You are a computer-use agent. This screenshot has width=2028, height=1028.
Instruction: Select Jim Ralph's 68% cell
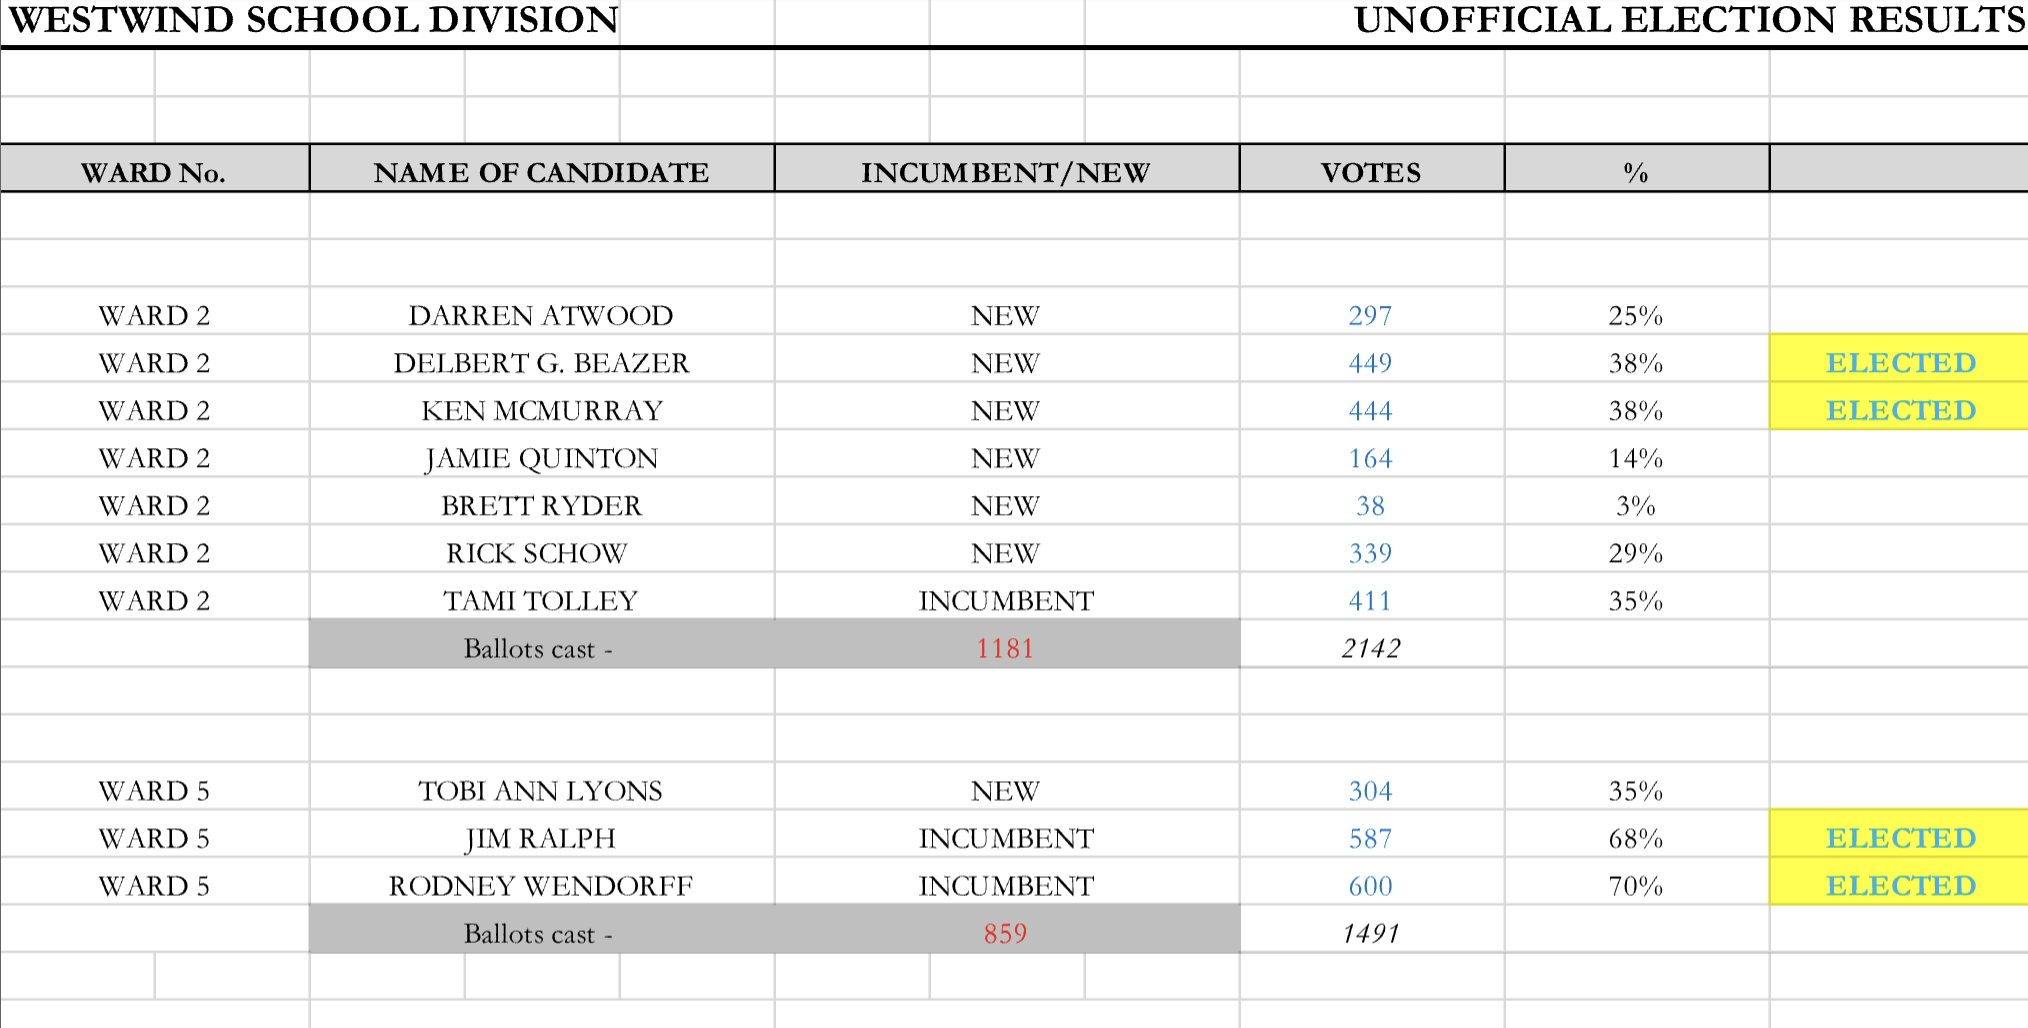(x=1635, y=838)
